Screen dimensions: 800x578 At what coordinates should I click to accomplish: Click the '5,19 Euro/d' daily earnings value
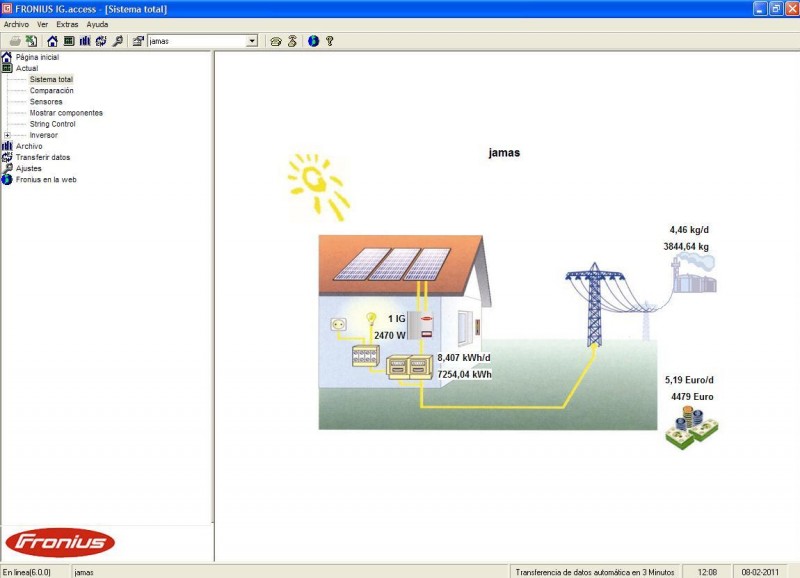tap(689, 380)
